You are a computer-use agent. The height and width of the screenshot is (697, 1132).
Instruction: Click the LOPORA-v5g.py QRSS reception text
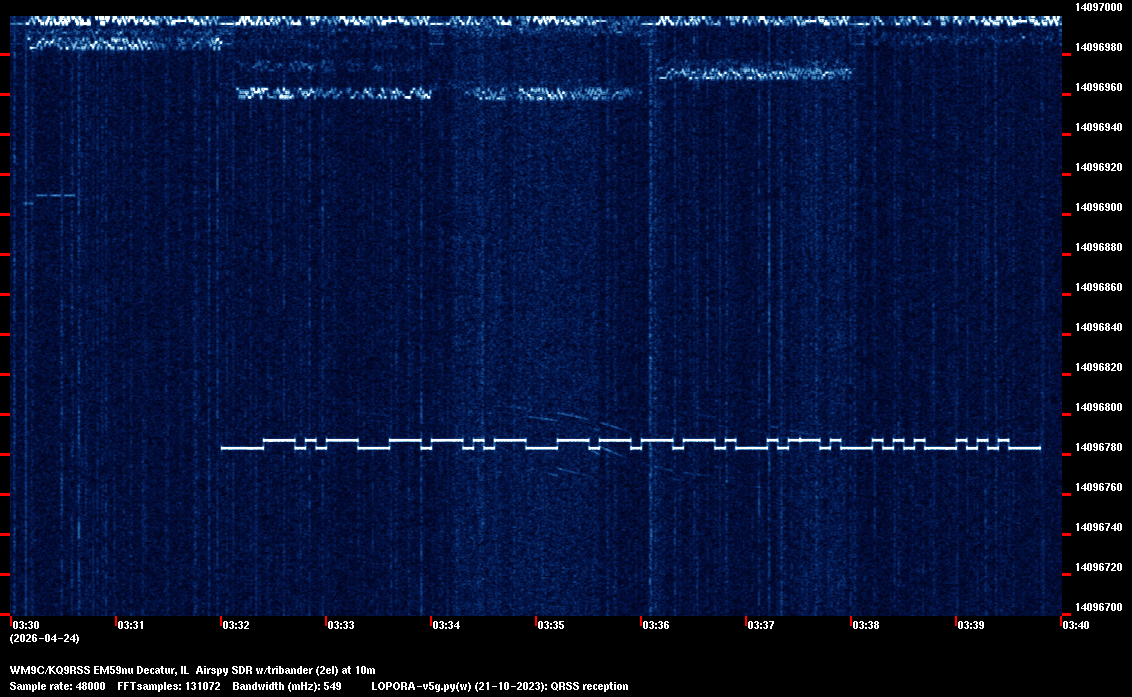(499, 686)
